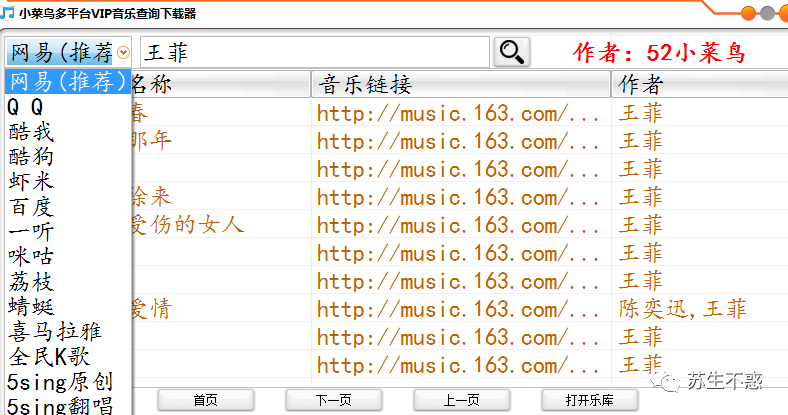Screen dimensions: 788x415
Task: Click the 作者 column header
Action: tap(700, 84)
